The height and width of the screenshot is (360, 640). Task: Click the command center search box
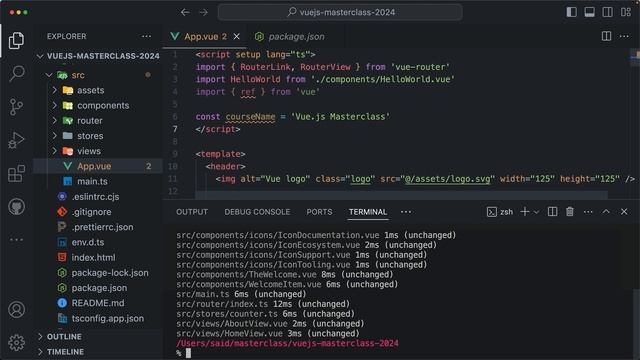[340, 12]
